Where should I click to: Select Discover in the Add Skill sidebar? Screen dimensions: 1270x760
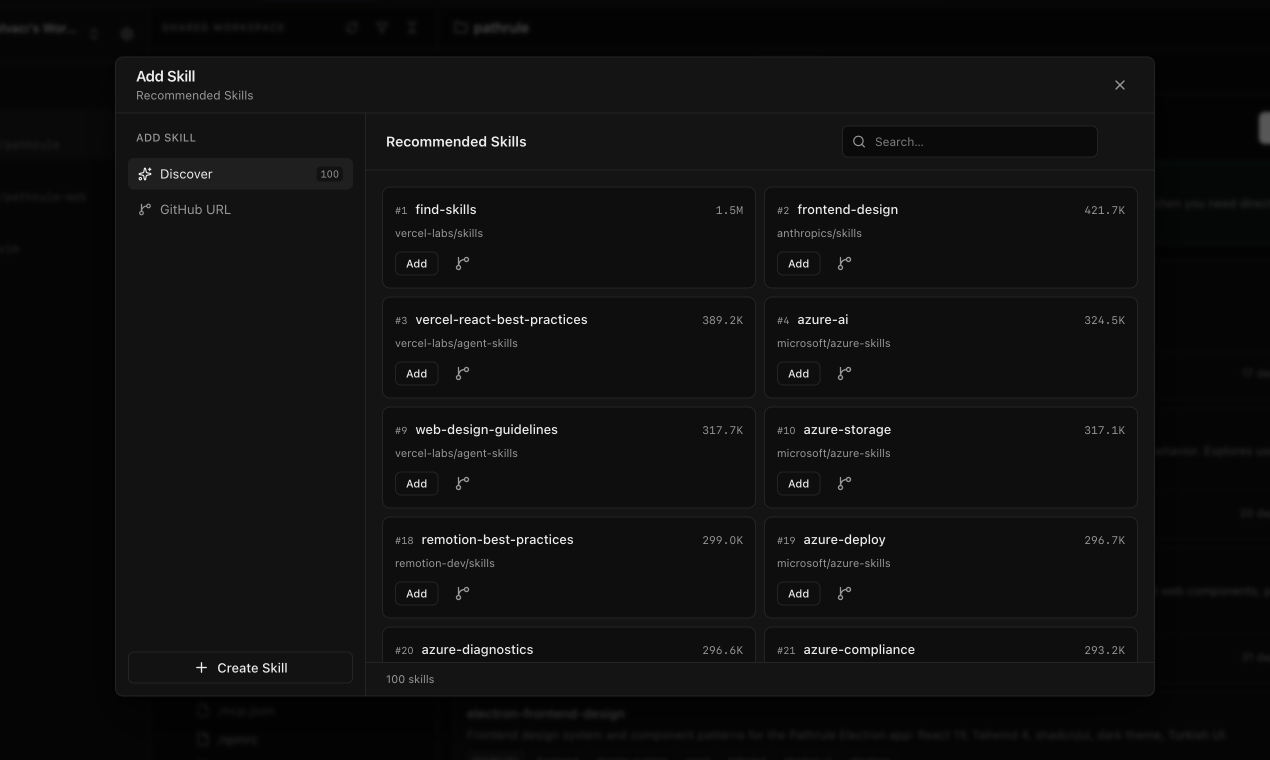pos(240,174)
